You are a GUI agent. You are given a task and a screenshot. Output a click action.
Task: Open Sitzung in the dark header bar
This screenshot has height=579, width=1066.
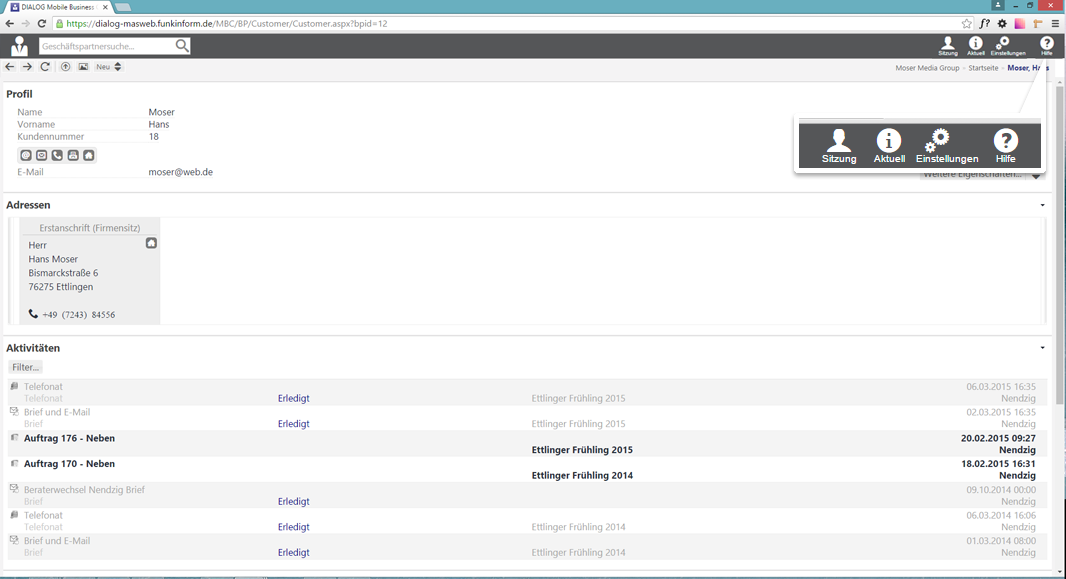coord(948,46)
